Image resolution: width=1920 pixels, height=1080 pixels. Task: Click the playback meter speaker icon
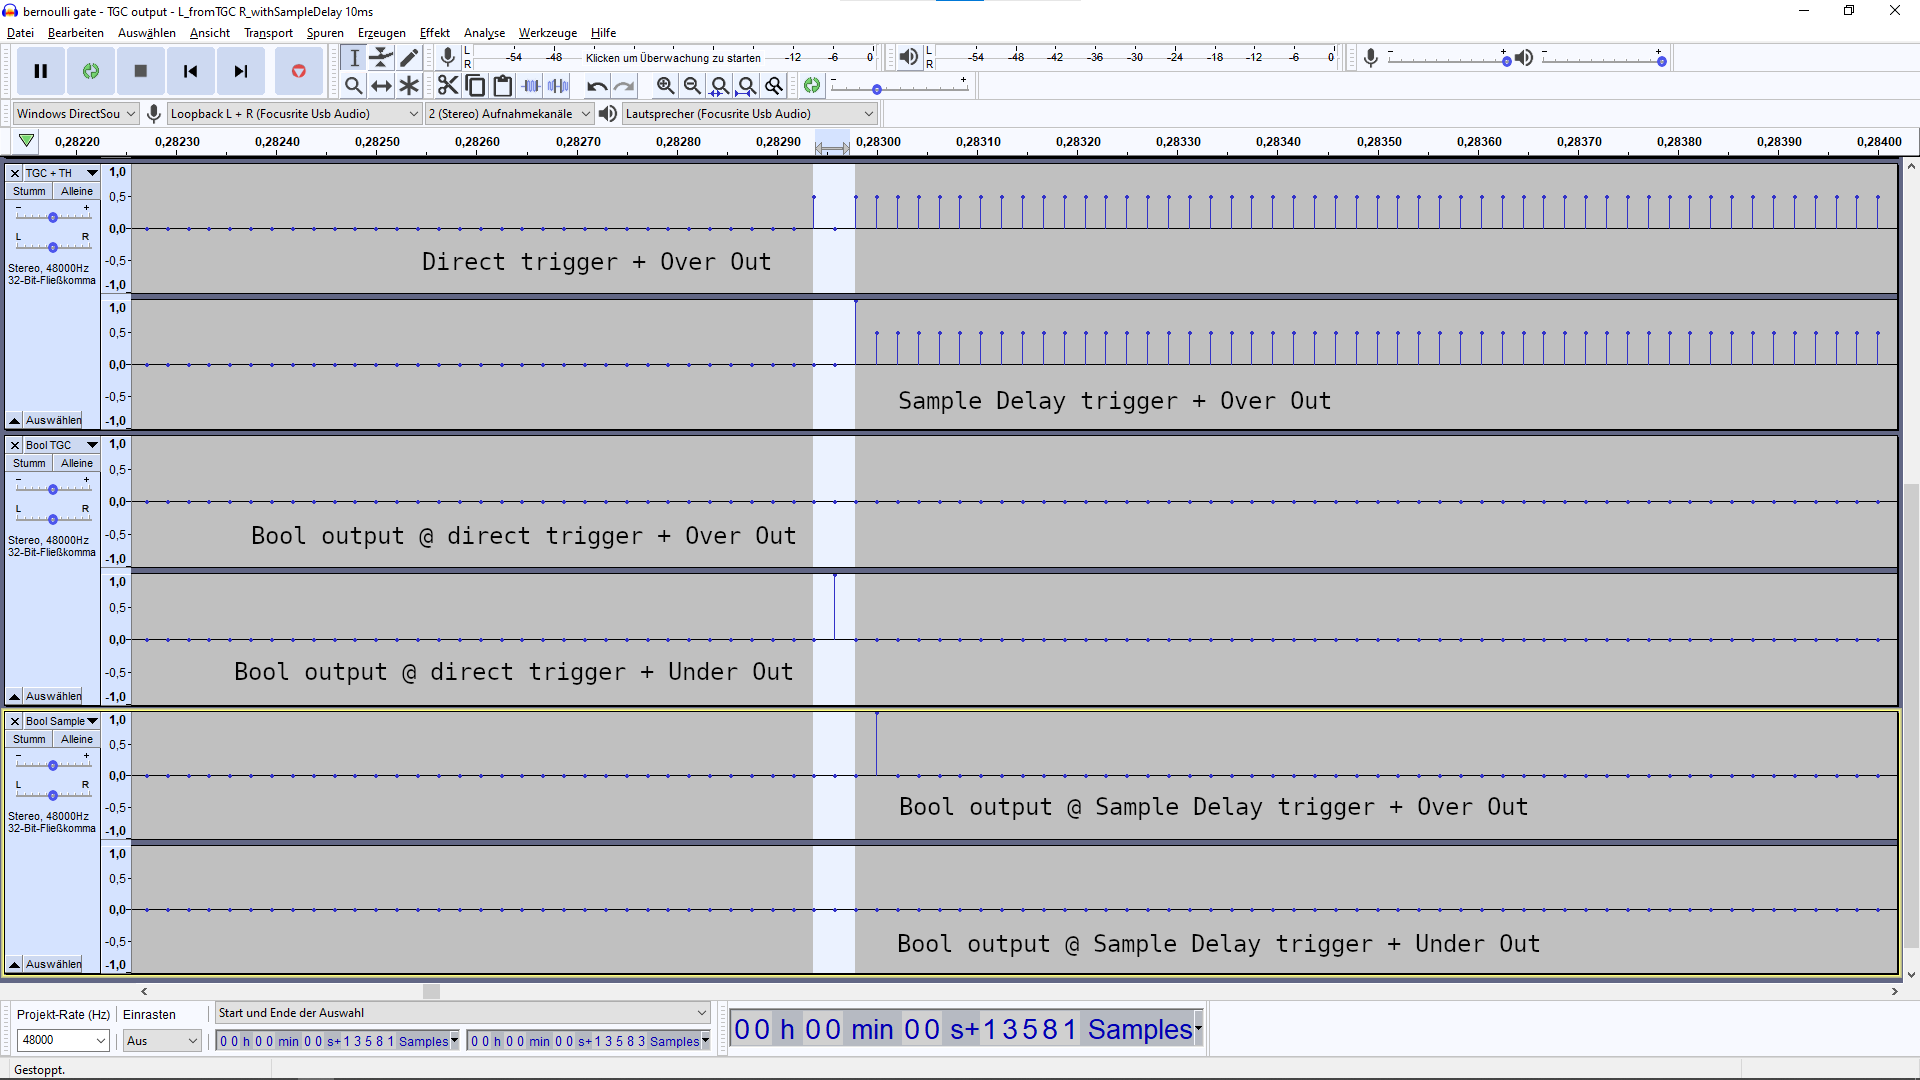(x=908, y=57)
